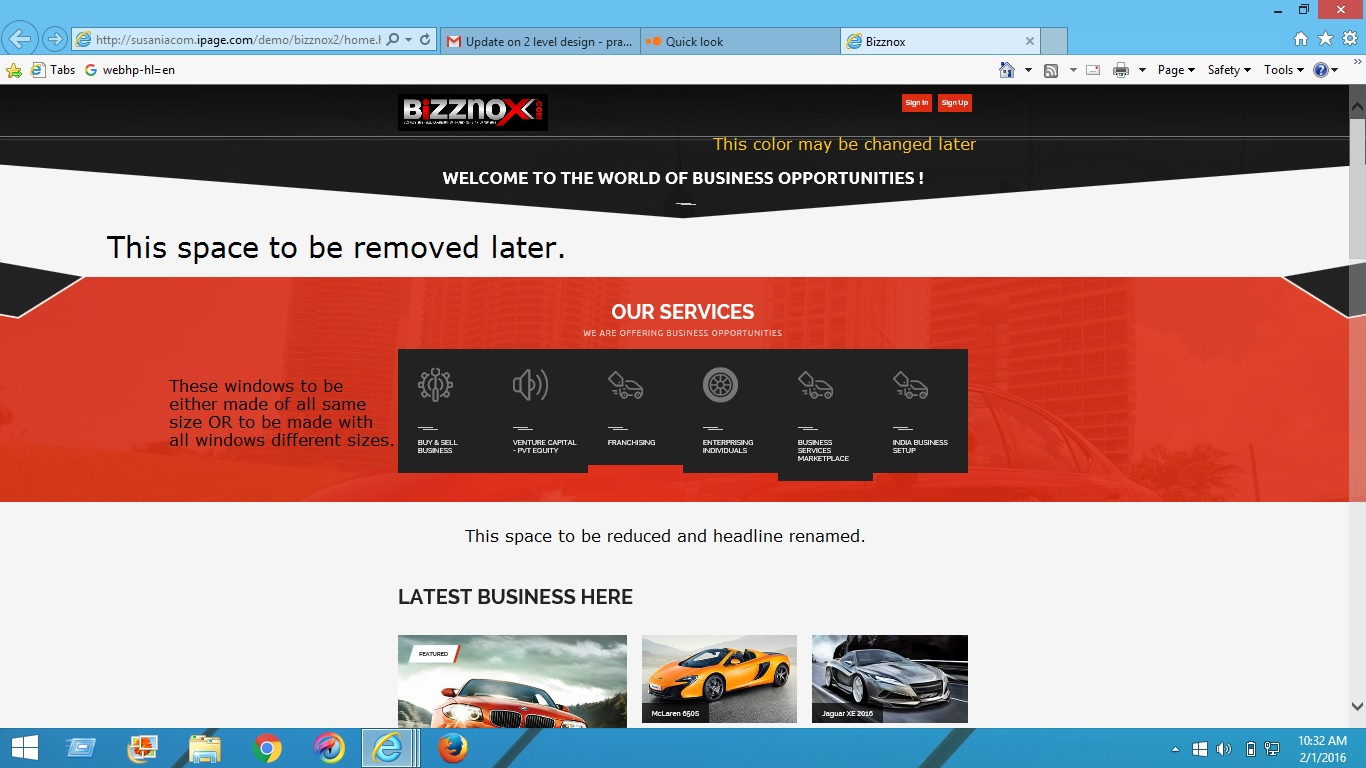
Task: Switch to the Update on 2 level design tab
Action: click(540, 42)
